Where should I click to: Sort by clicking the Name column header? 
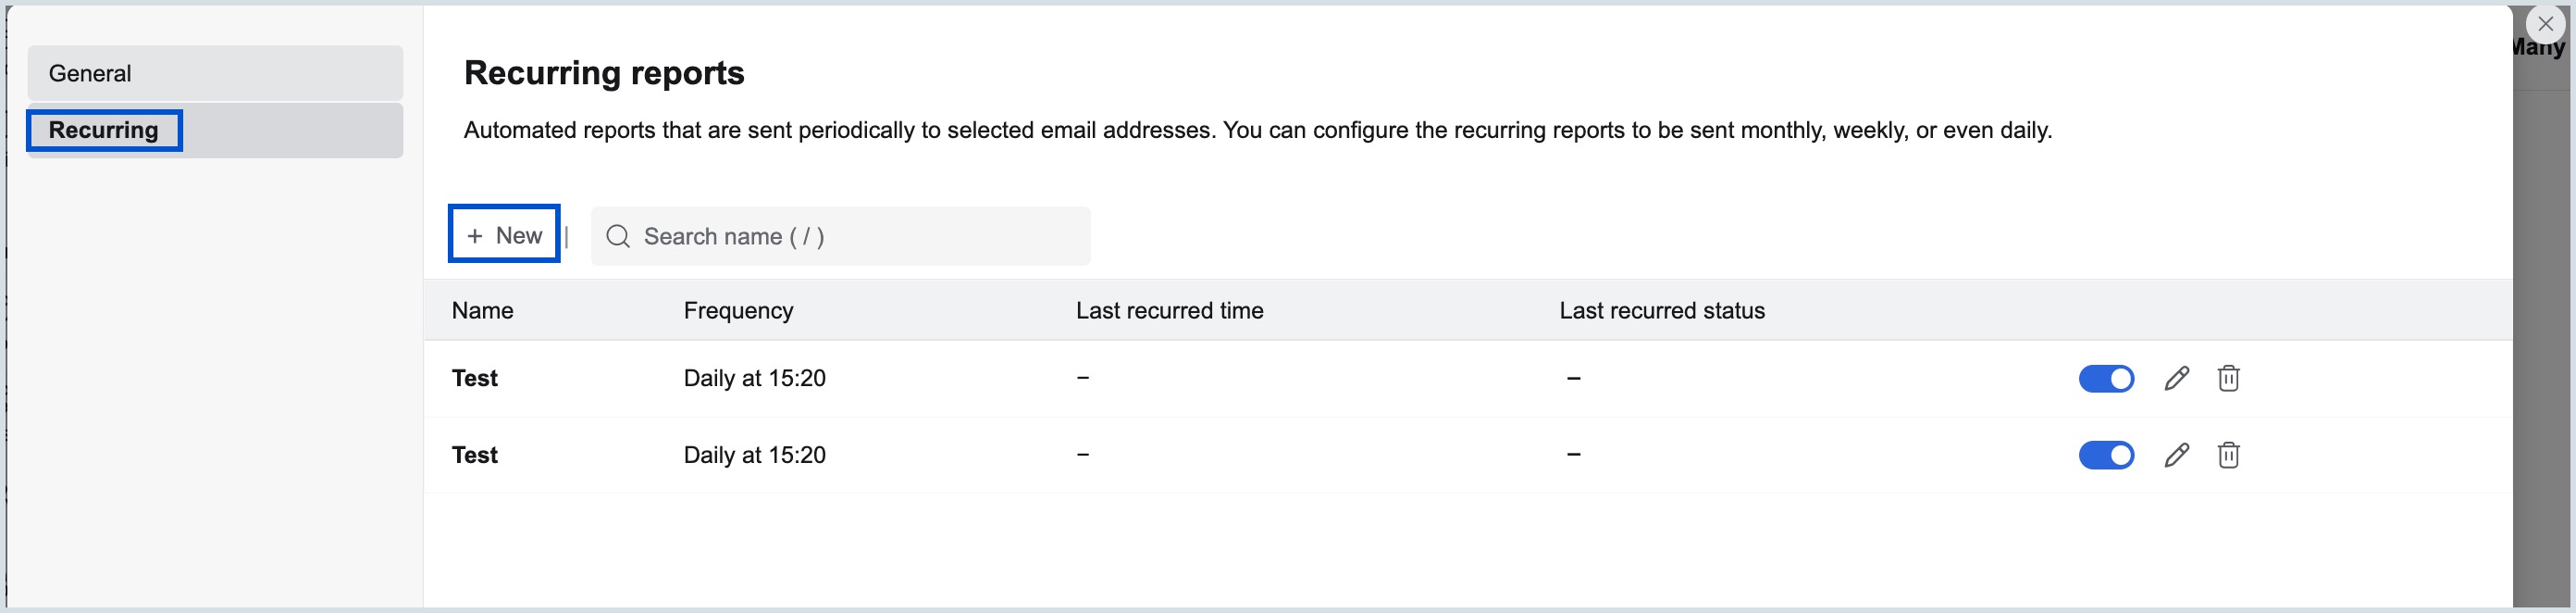click(482, 310)
